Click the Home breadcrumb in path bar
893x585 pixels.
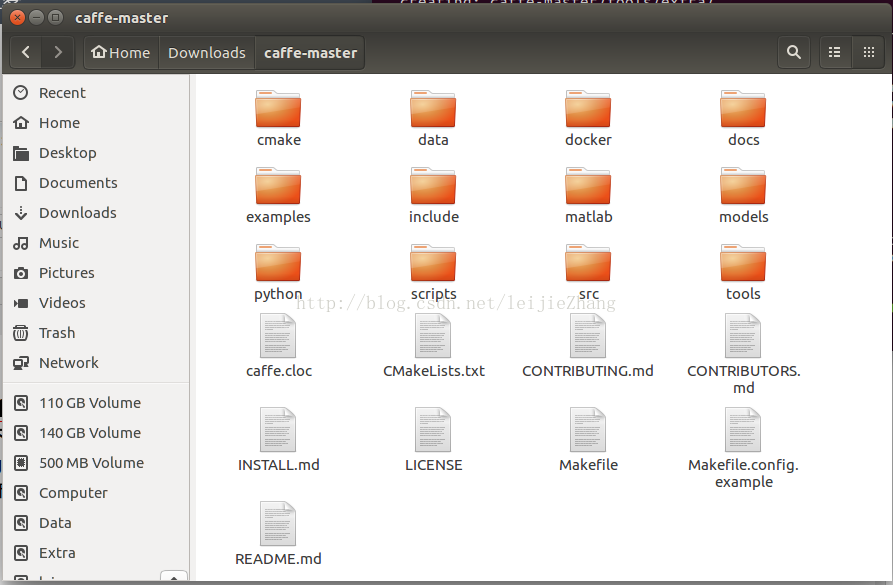[121, 52]
